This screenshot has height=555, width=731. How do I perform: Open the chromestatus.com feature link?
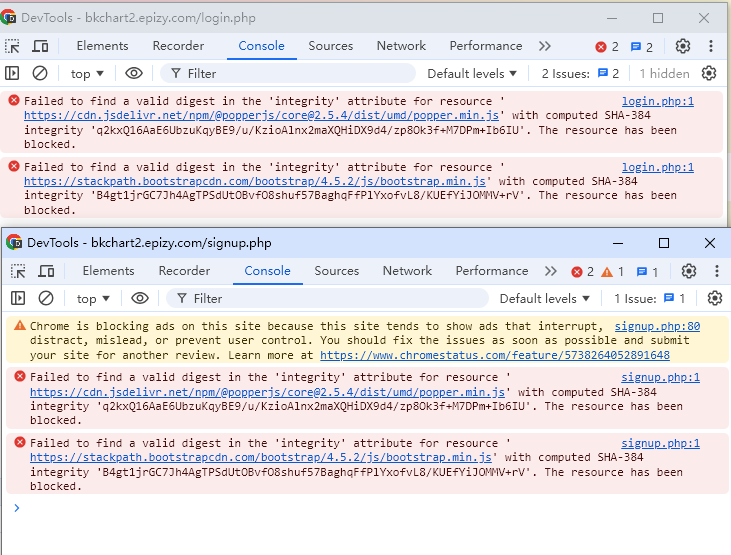pyautogui.click(x=494, y=354)
